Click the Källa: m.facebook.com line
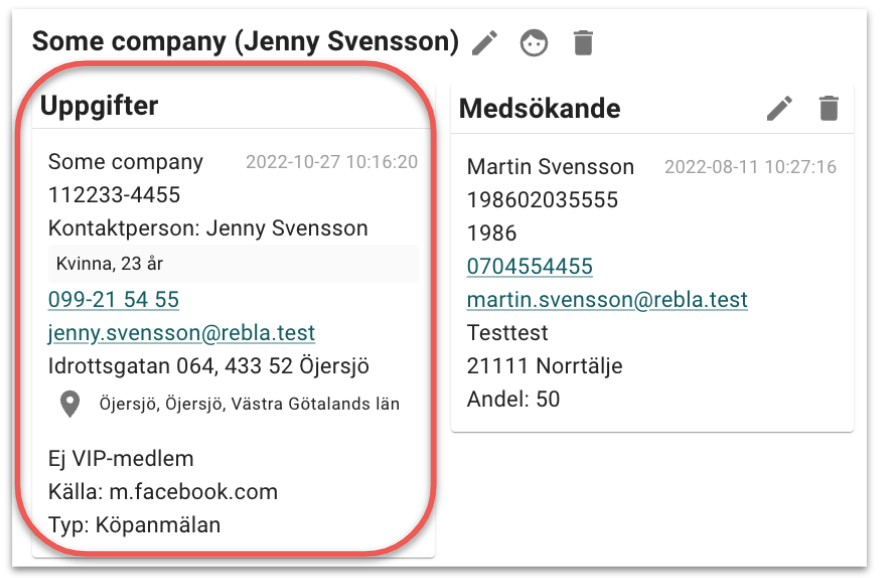The image size is (883, 578). (163, 491)
